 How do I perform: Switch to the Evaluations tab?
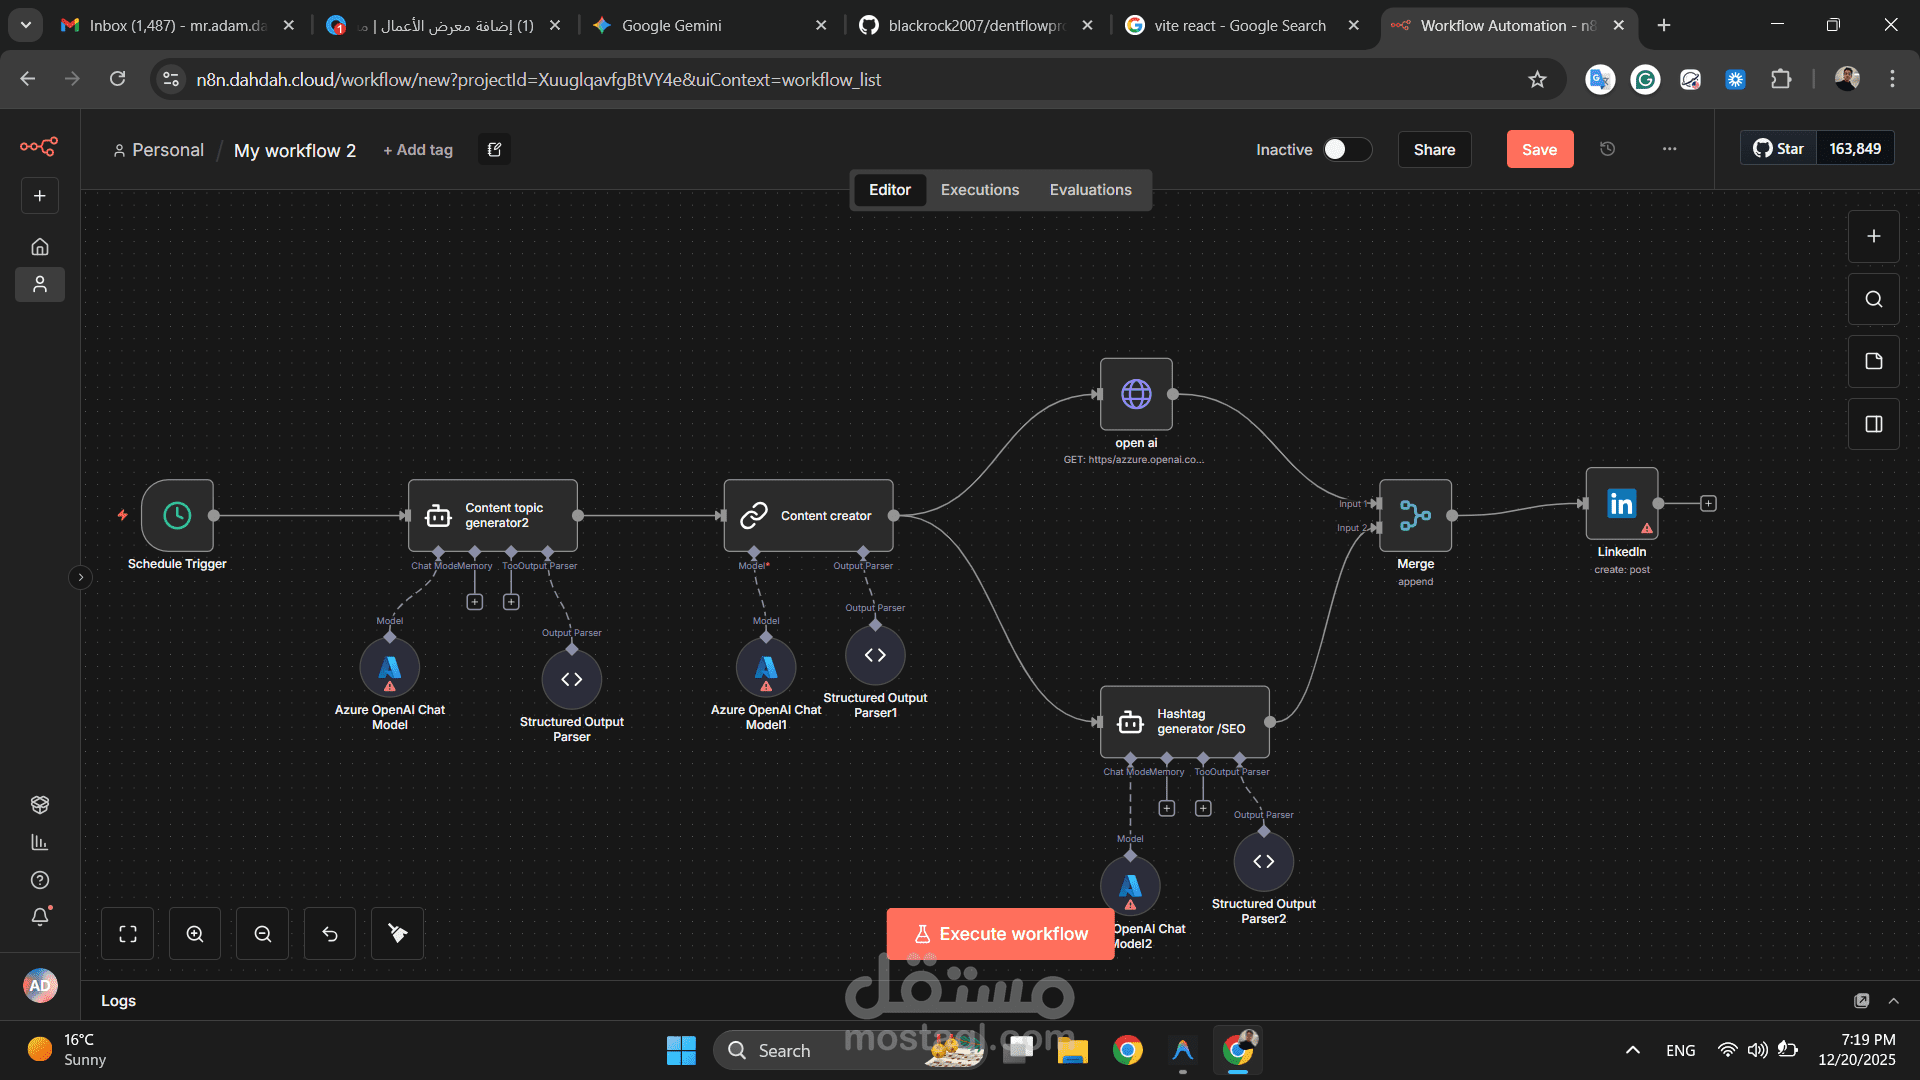click(x=1090, y=190)
